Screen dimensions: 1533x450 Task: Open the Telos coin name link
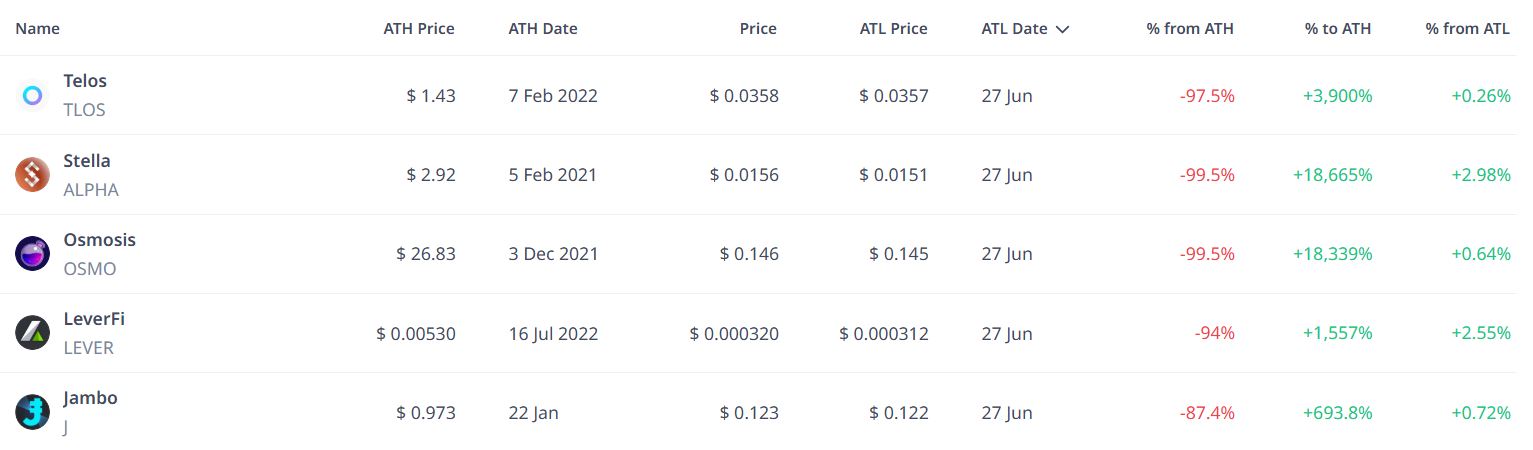tap(85, 81)
